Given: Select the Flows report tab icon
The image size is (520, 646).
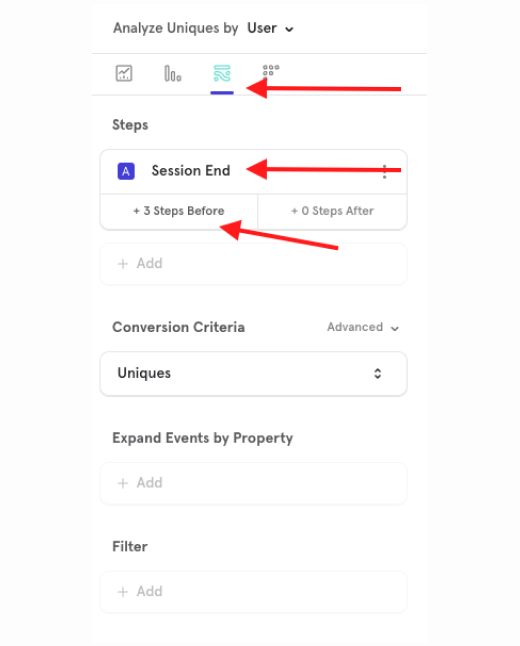Looking at the screenshot, I should 222,74.
